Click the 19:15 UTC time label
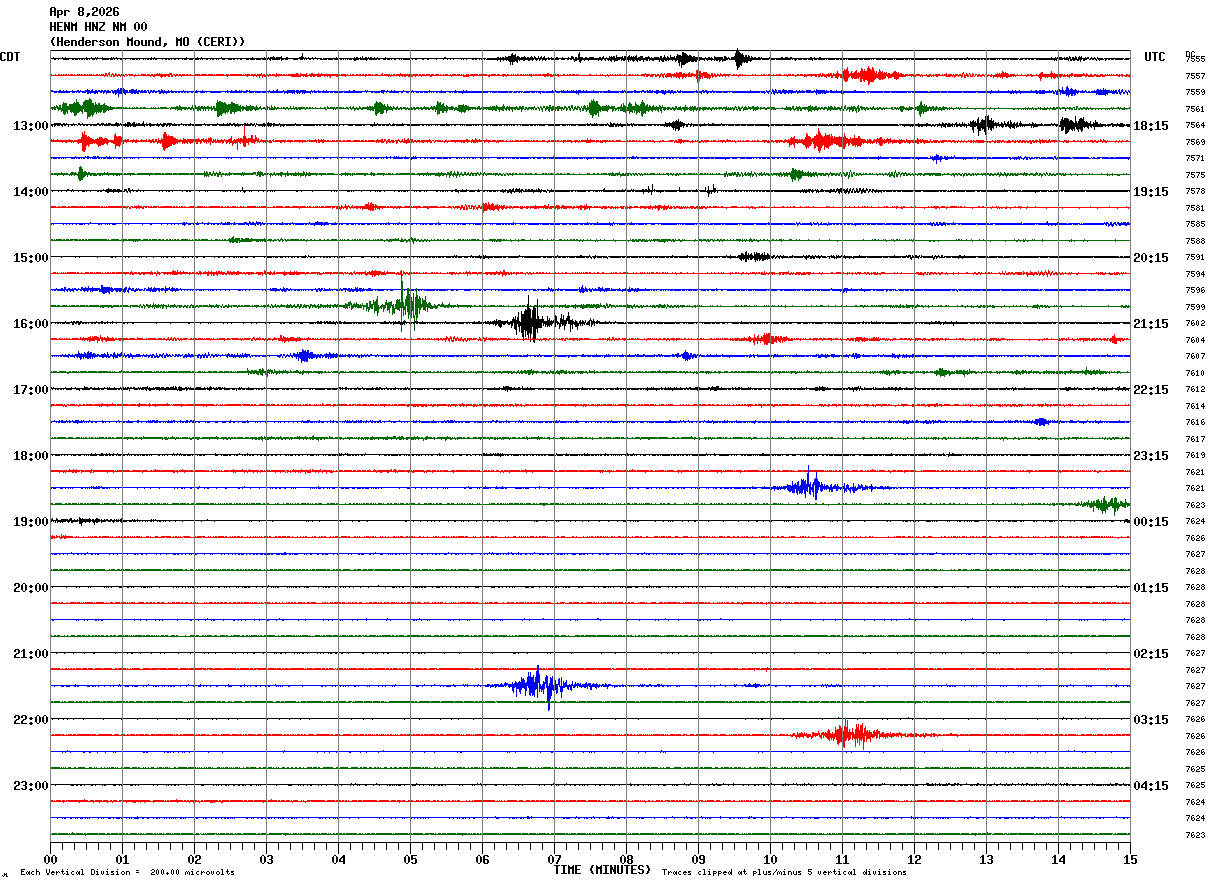The width and height of the screenshot is (1210, 886). [x=1151, y=192]
